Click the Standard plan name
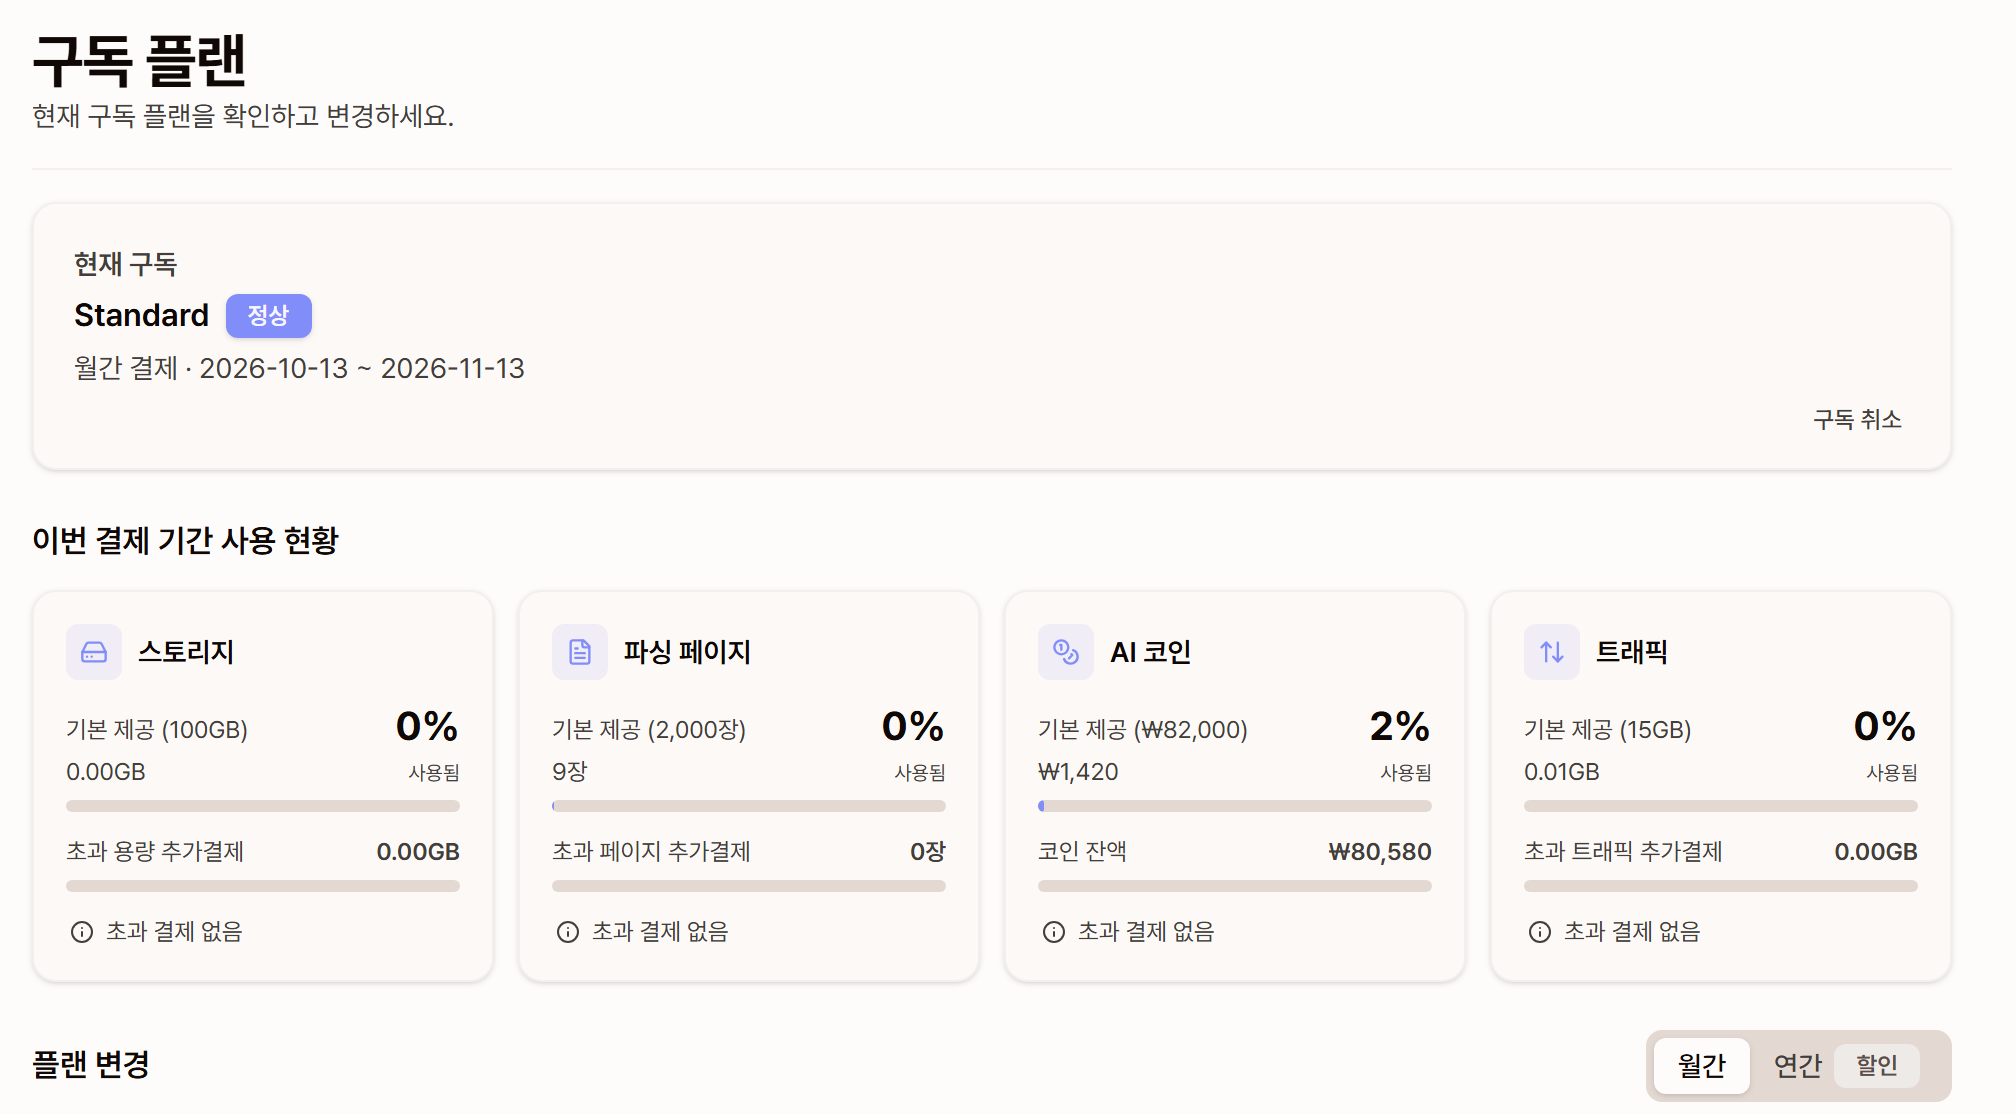The width and height of the screenshot is (2016, 1114). [x=142, y=315]
